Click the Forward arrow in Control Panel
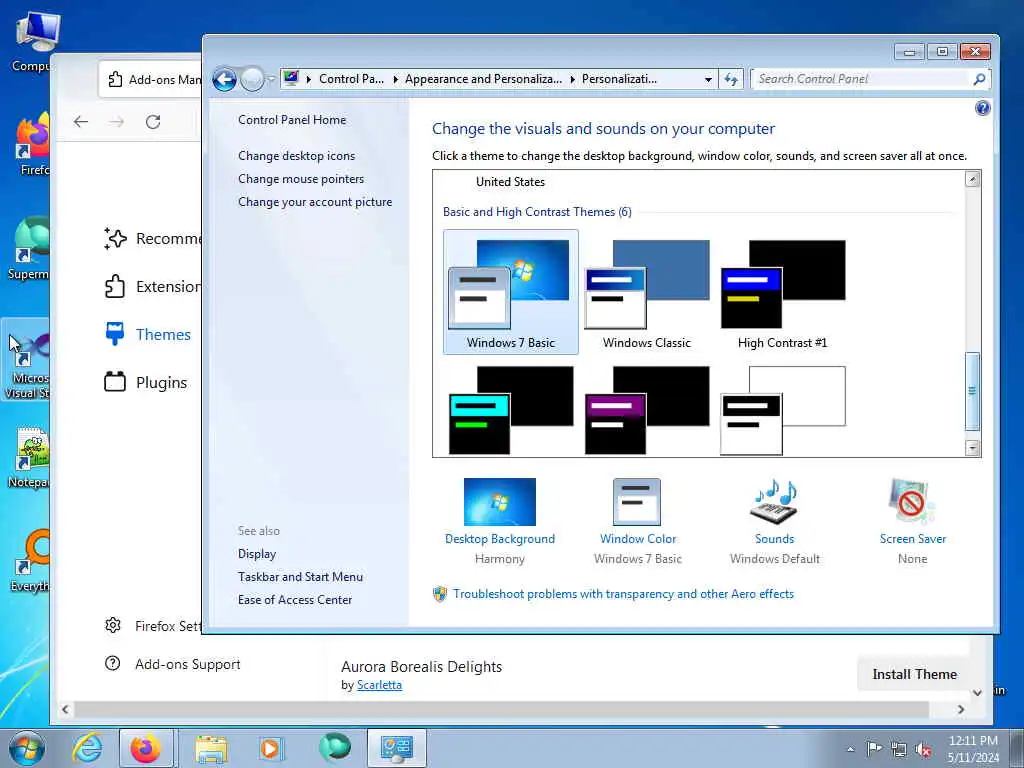Screen dimensions: 1024x768 (252, 80)
